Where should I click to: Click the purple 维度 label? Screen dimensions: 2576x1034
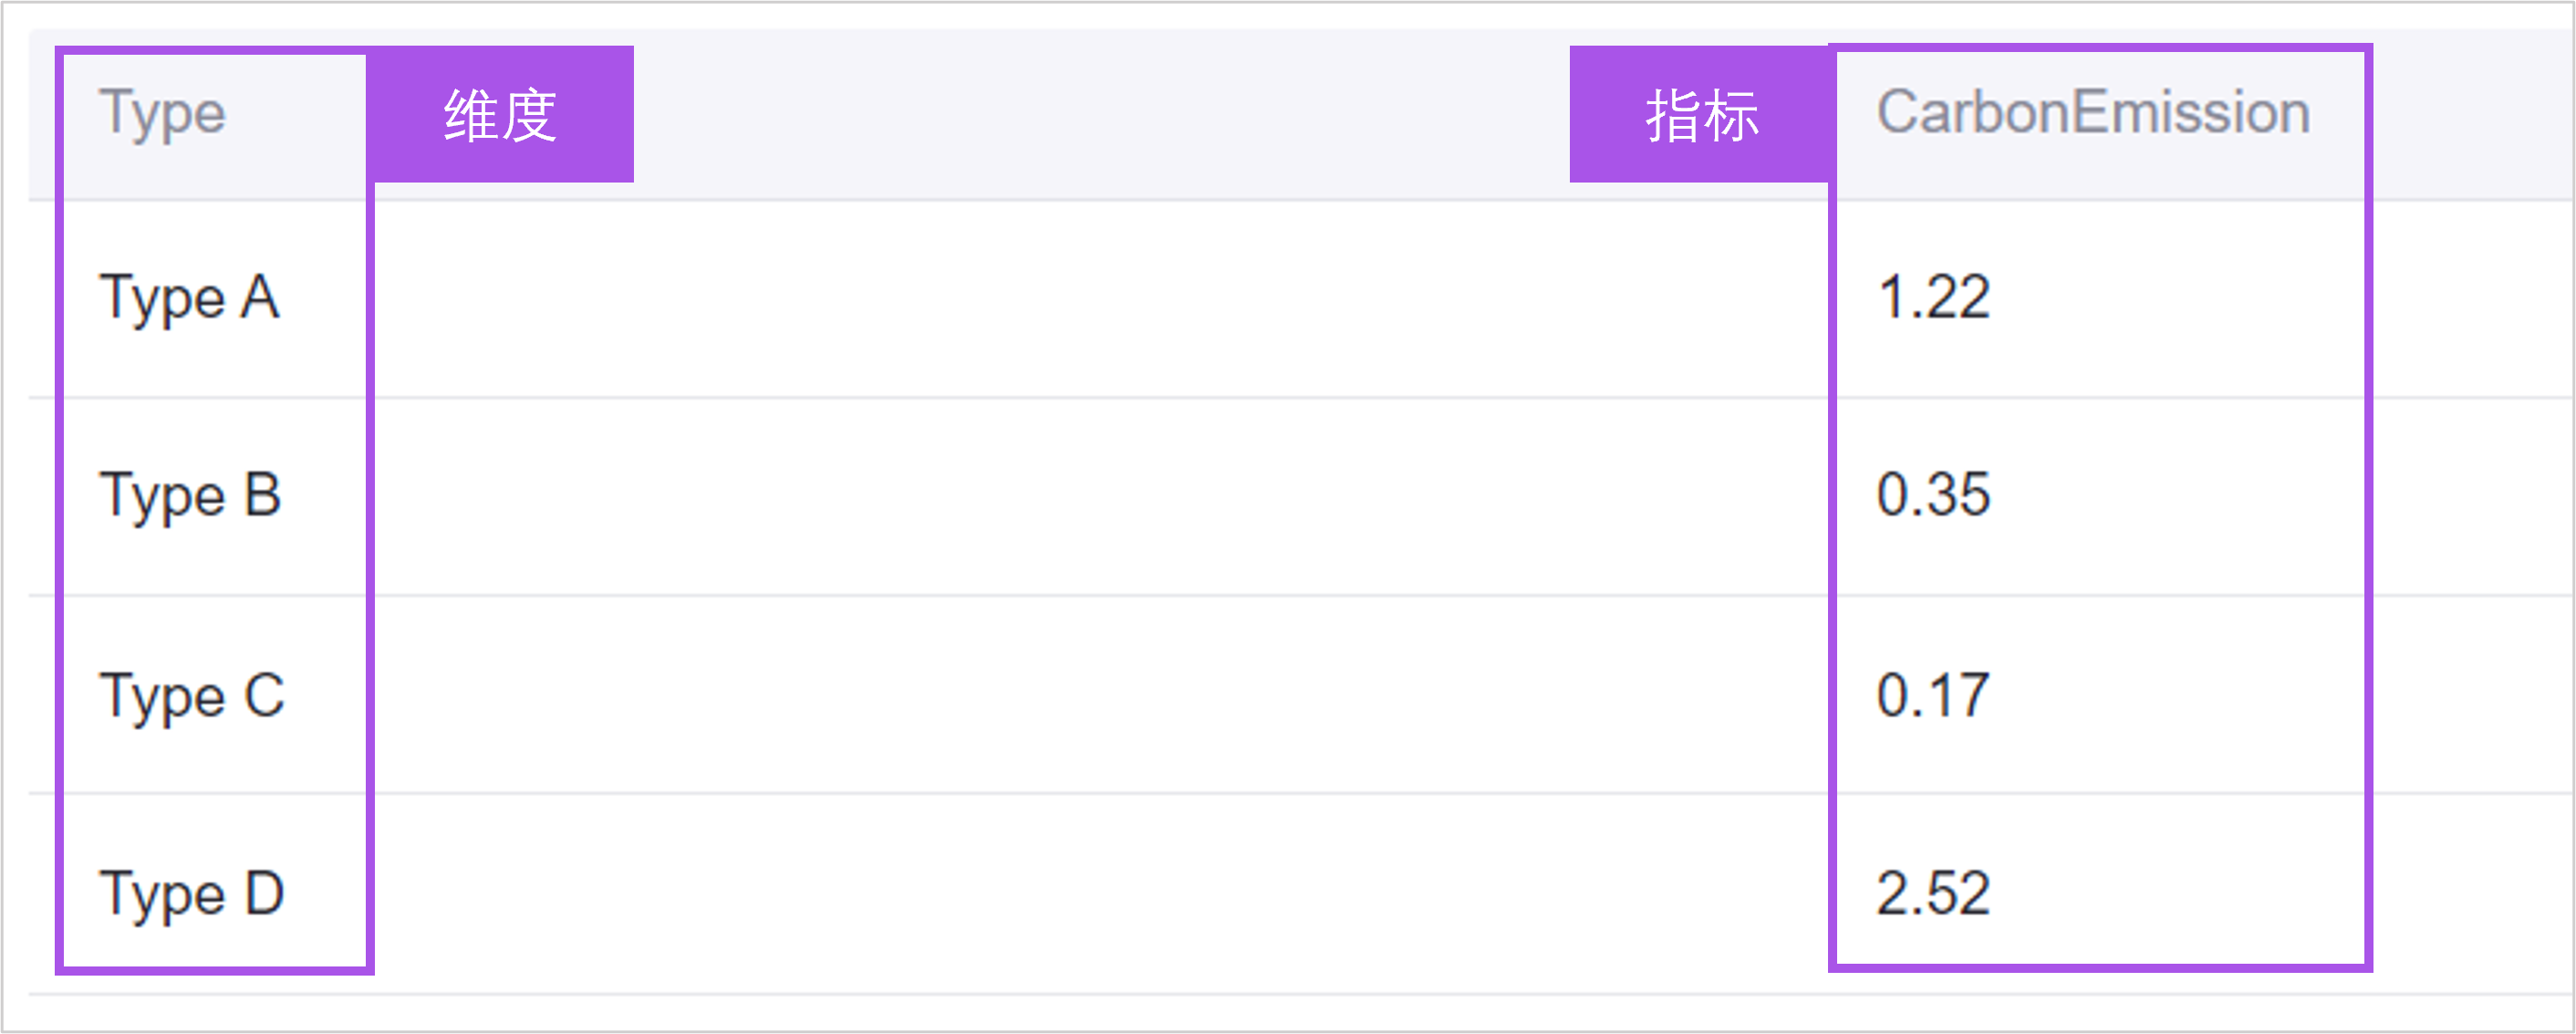click(500, 115)
